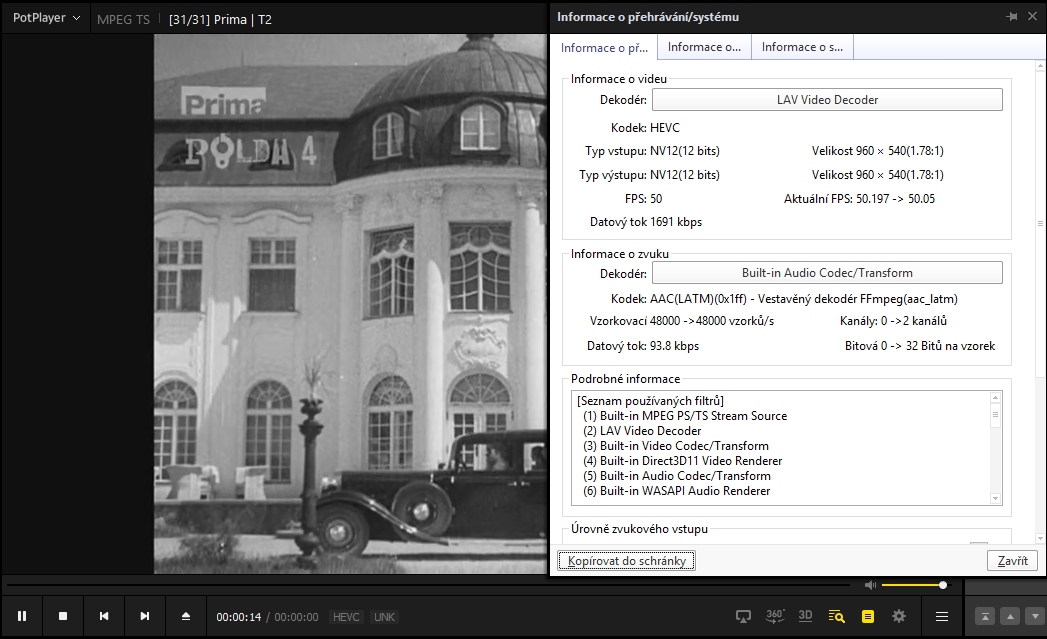Mute audio with the speaker icon
Image resolution: width=1047 pixels, height=639 pixels.
pyautogui.click(x=870, y=585)
